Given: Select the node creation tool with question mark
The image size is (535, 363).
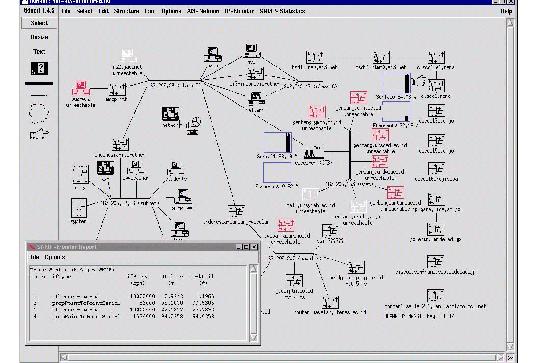Looking at the screenshot, I should click(40, 68).
